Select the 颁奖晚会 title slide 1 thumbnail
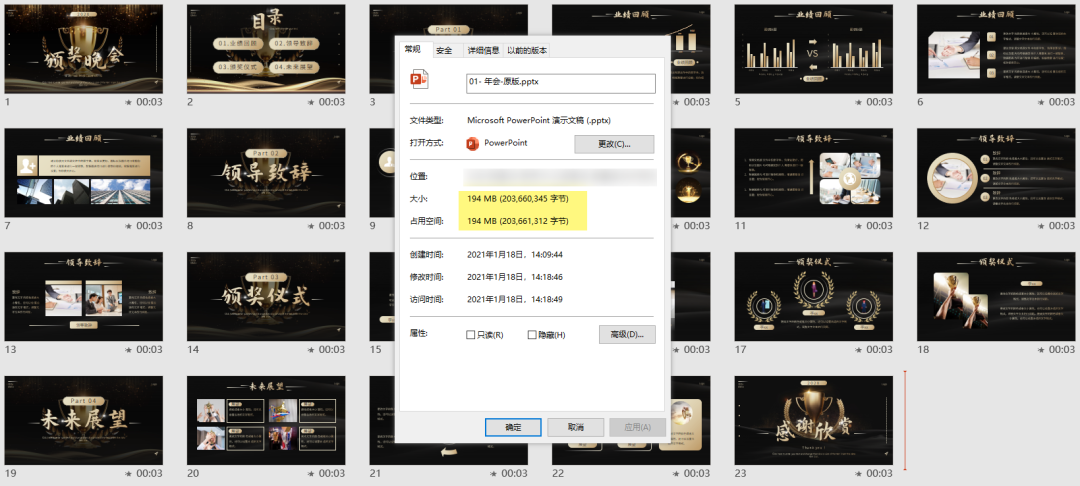This screenshot has width=1080, height=486. coord(84,49)
